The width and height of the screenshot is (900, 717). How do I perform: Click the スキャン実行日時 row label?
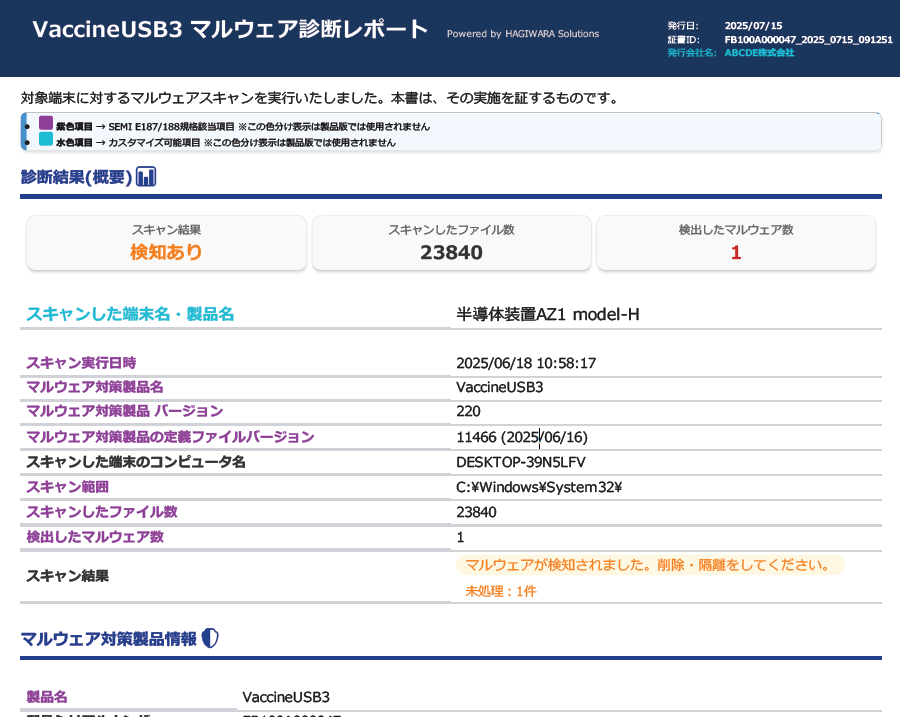[x=81, y=362]
